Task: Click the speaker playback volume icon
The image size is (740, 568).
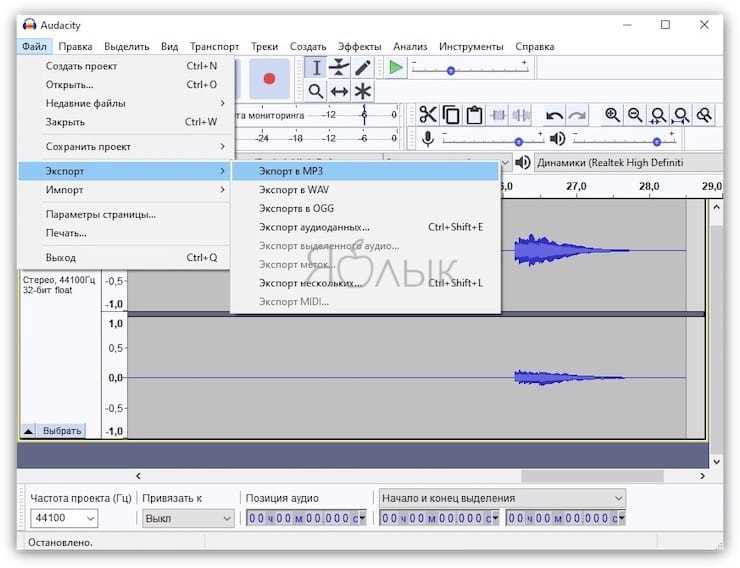Action: click(558, 139)
